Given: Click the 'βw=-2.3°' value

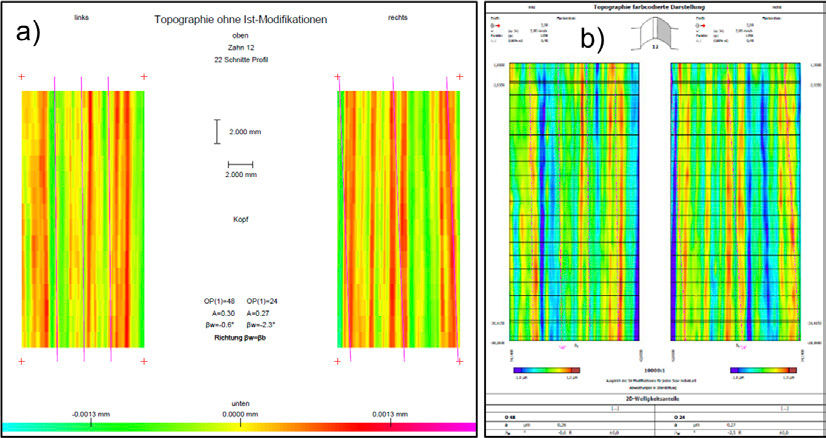Looking at the screenshot, I should pos(260,324).
